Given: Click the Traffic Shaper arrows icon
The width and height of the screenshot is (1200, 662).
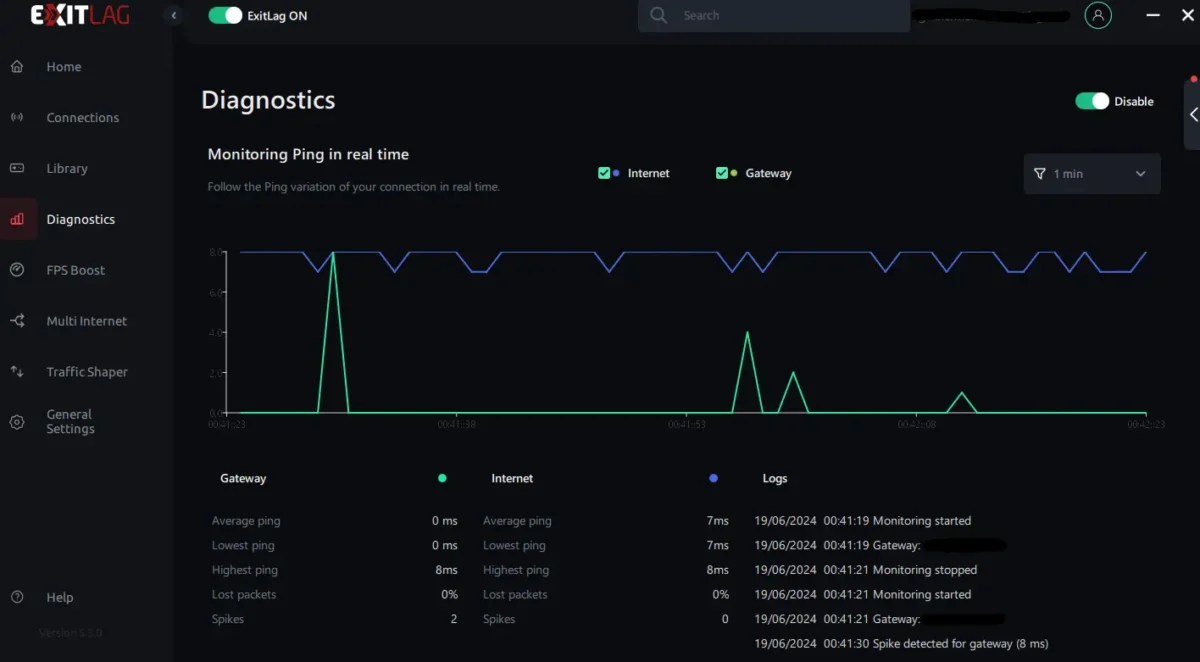Looking at the screenshot, I should click(x=17, y=372).
